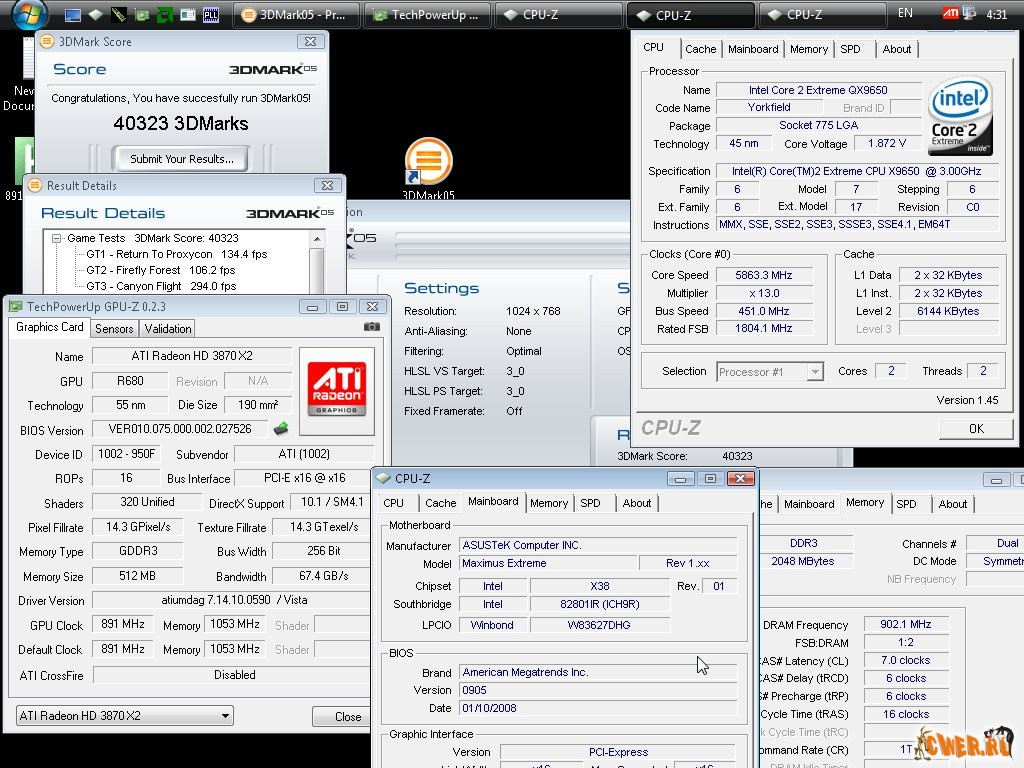Viewport: 1024px width, 768px height.
Task: Click the BIOS save chip icon
Action: click(281, 429)
